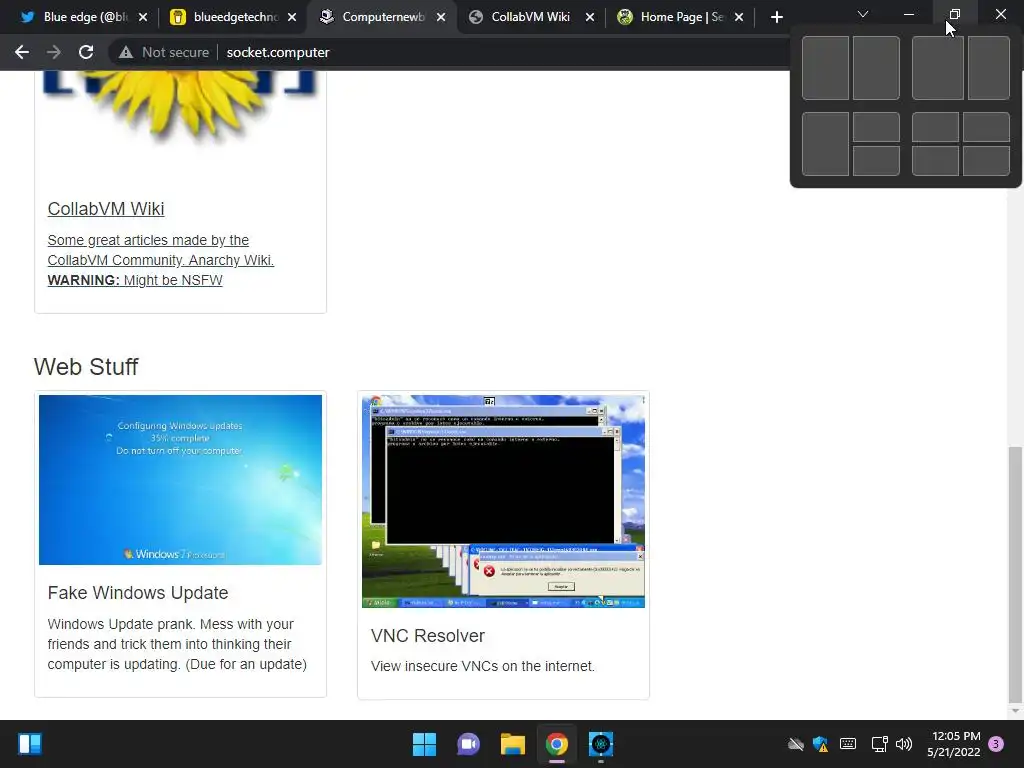Click the scrollbar down arrow
The image size is (1024, 768).
(1015, 711)
